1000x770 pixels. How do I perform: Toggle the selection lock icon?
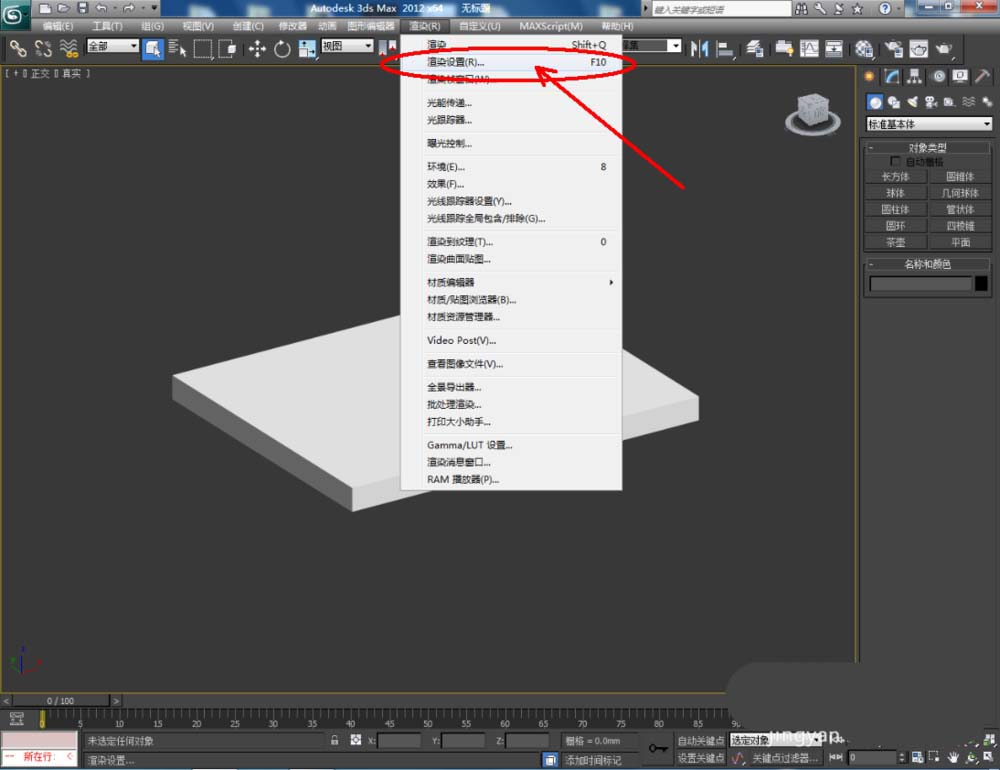tap(335, 741)
